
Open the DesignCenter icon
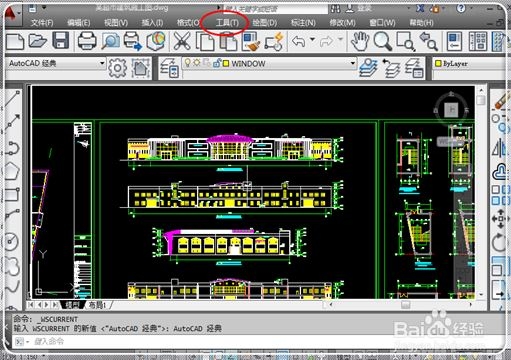[477, 41]
